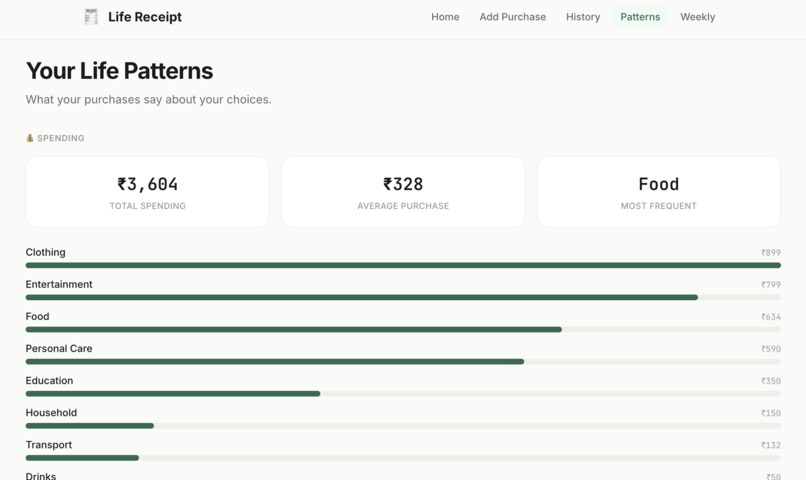Select the ₹328 average purchase card
Screen dimensions: 806x480
pos(403,192)
